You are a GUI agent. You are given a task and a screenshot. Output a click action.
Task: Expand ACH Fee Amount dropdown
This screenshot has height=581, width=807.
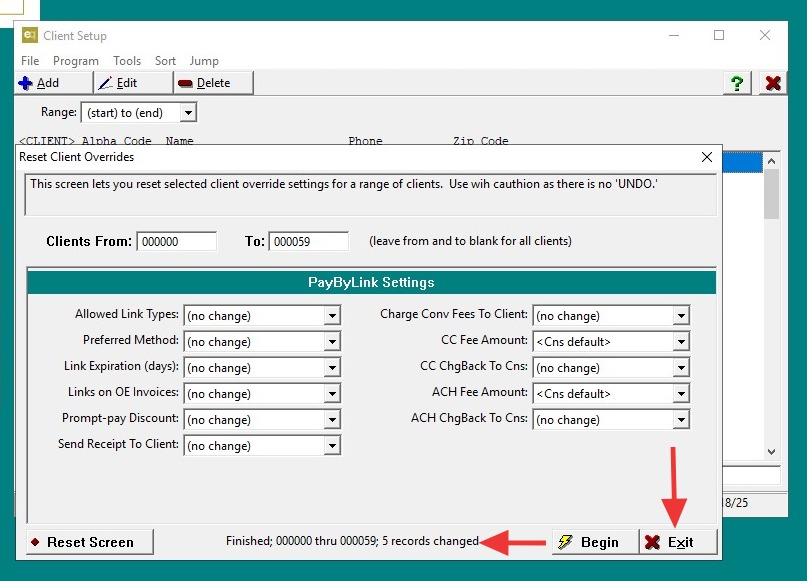click(x=681, y=394)
